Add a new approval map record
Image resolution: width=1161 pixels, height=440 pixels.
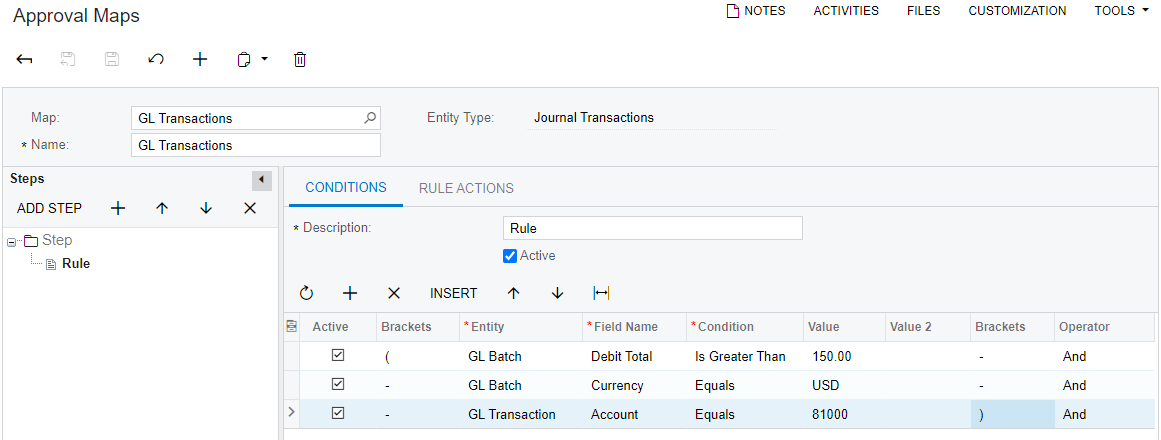point(200,60)
